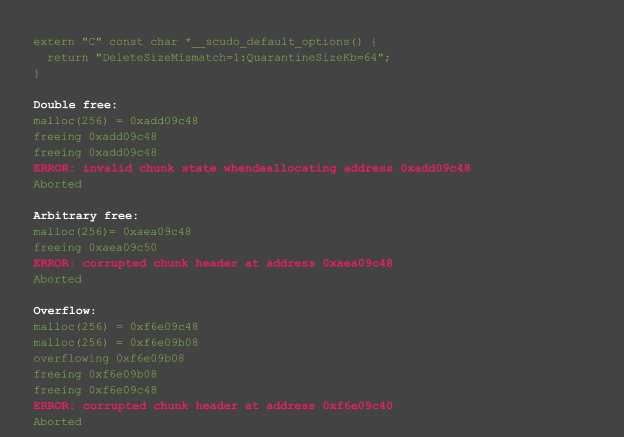Click "Aborted" under the Double free section

(x=57, y=184)
